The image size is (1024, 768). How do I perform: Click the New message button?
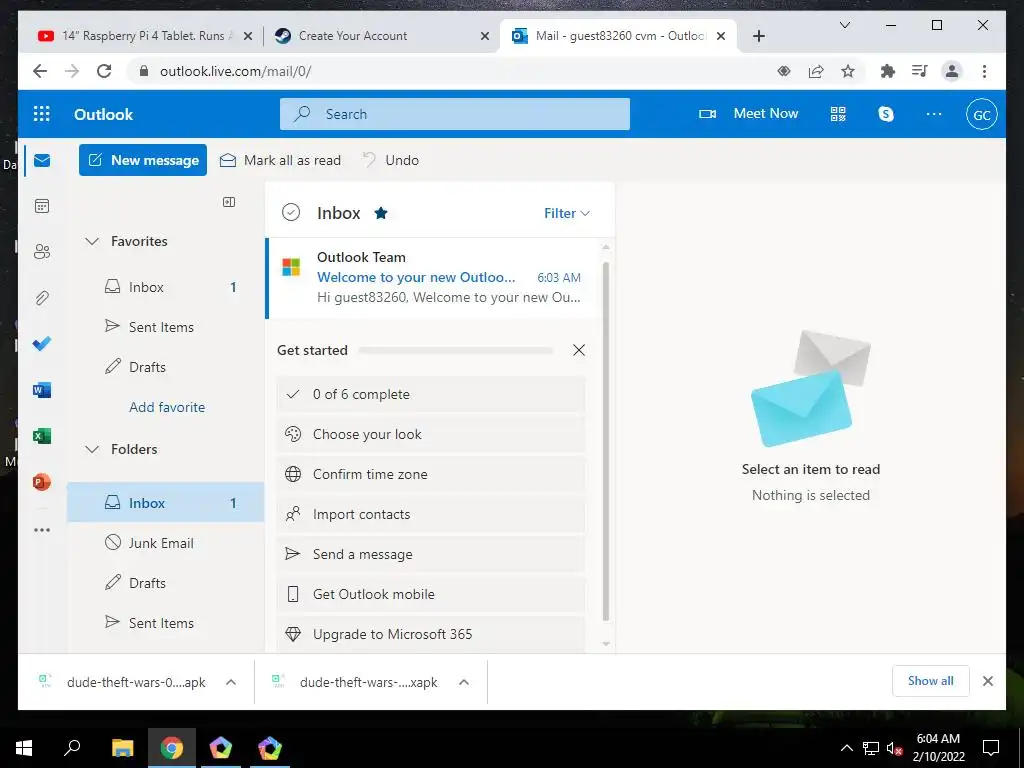(143, 160)
